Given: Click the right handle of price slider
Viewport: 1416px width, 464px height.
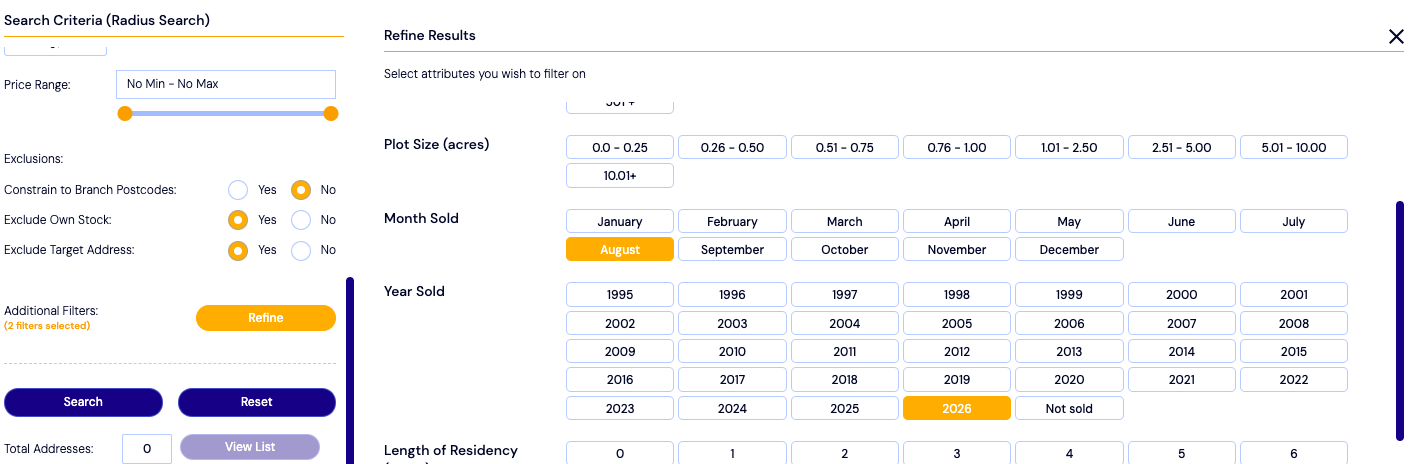Looking at the screenshot, I should [x=331, y=113].
